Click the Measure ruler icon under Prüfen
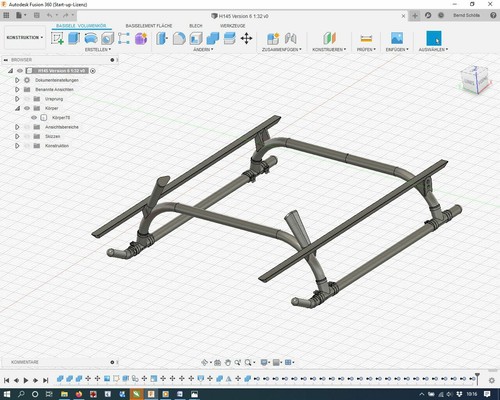The height and width of the screenshot is (400, 500). tap(366, 38)
